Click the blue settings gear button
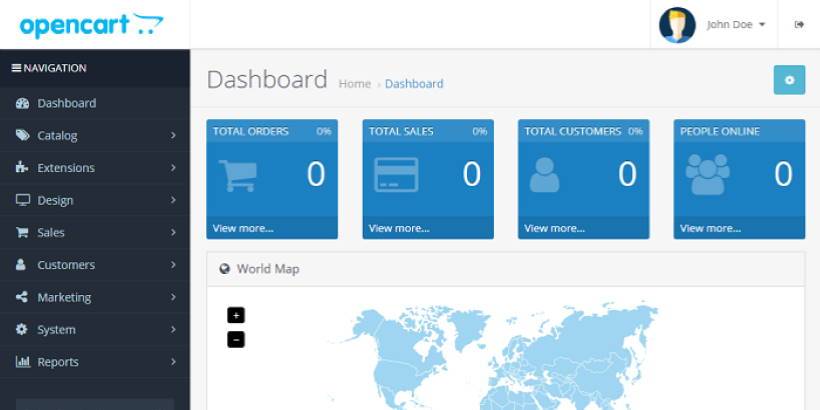Screen dimensions: 820x410 (789, 80)
